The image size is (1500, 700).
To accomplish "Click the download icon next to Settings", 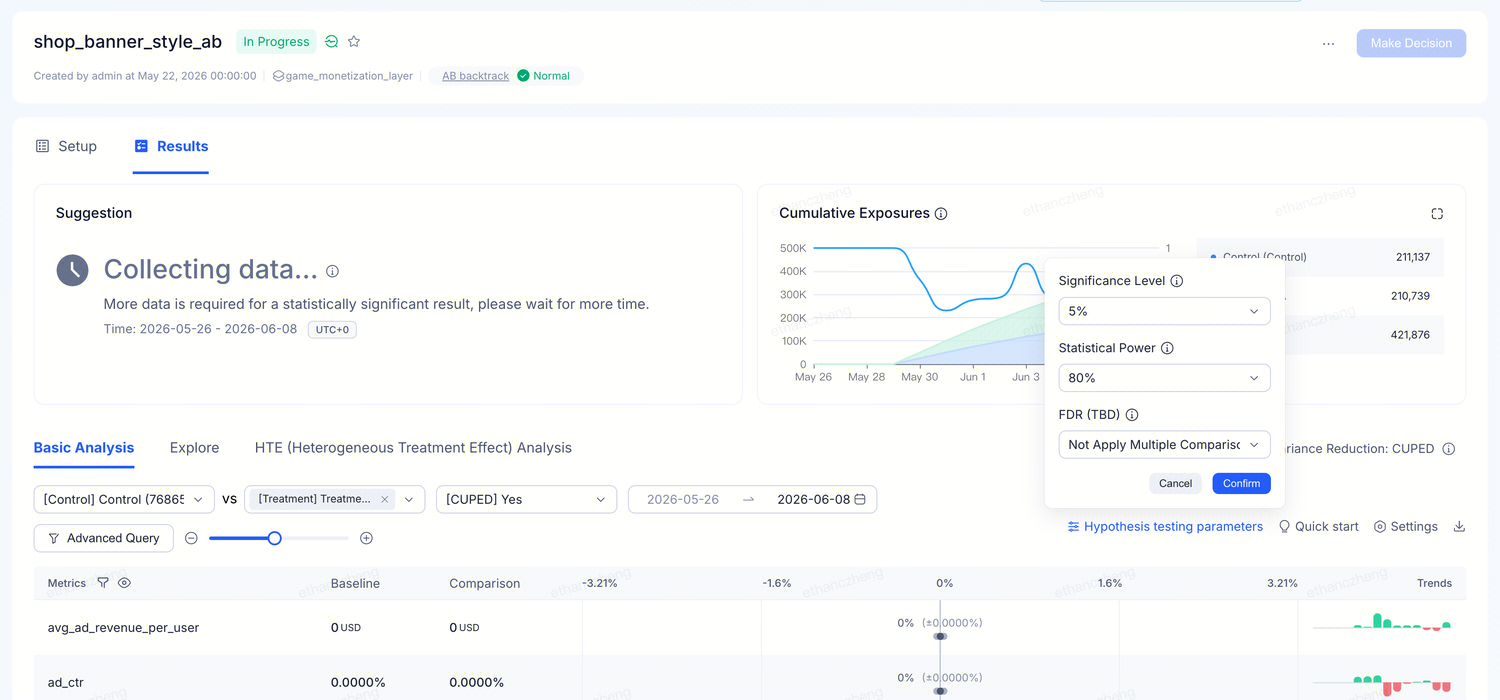I will pyautogui.click(x=1459, y=526).
